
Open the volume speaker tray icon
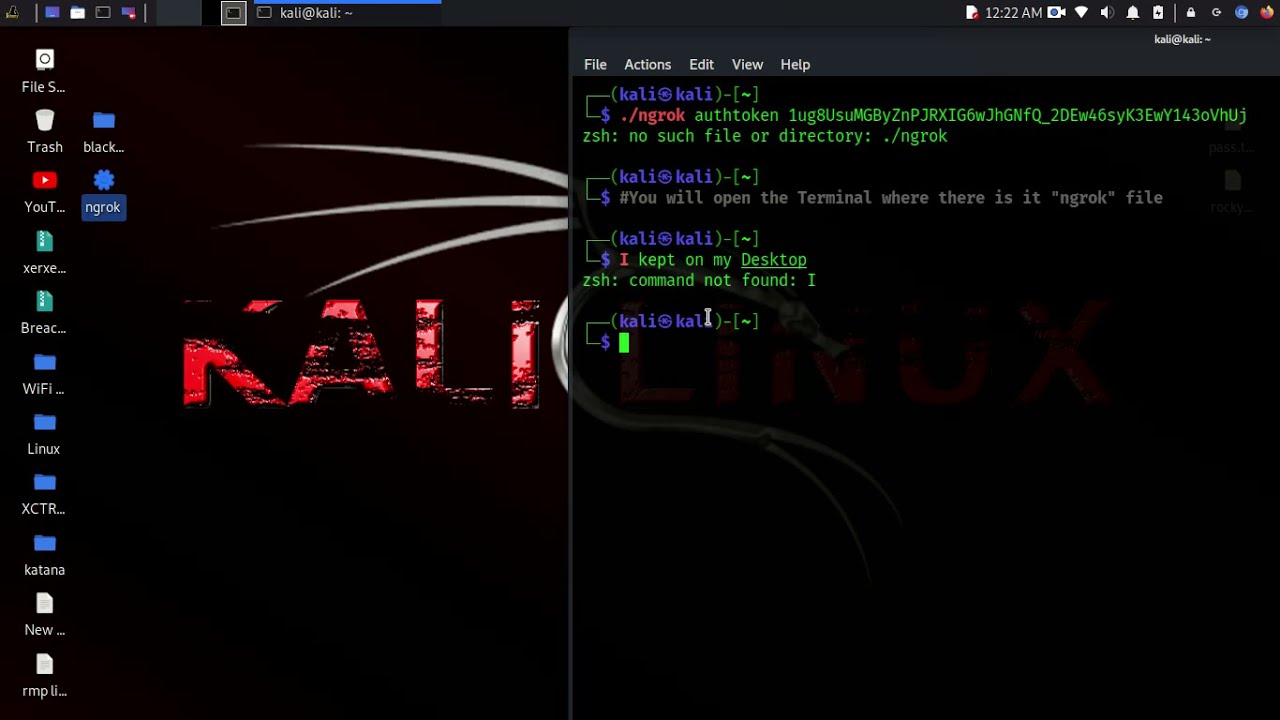coord(1107,13)
